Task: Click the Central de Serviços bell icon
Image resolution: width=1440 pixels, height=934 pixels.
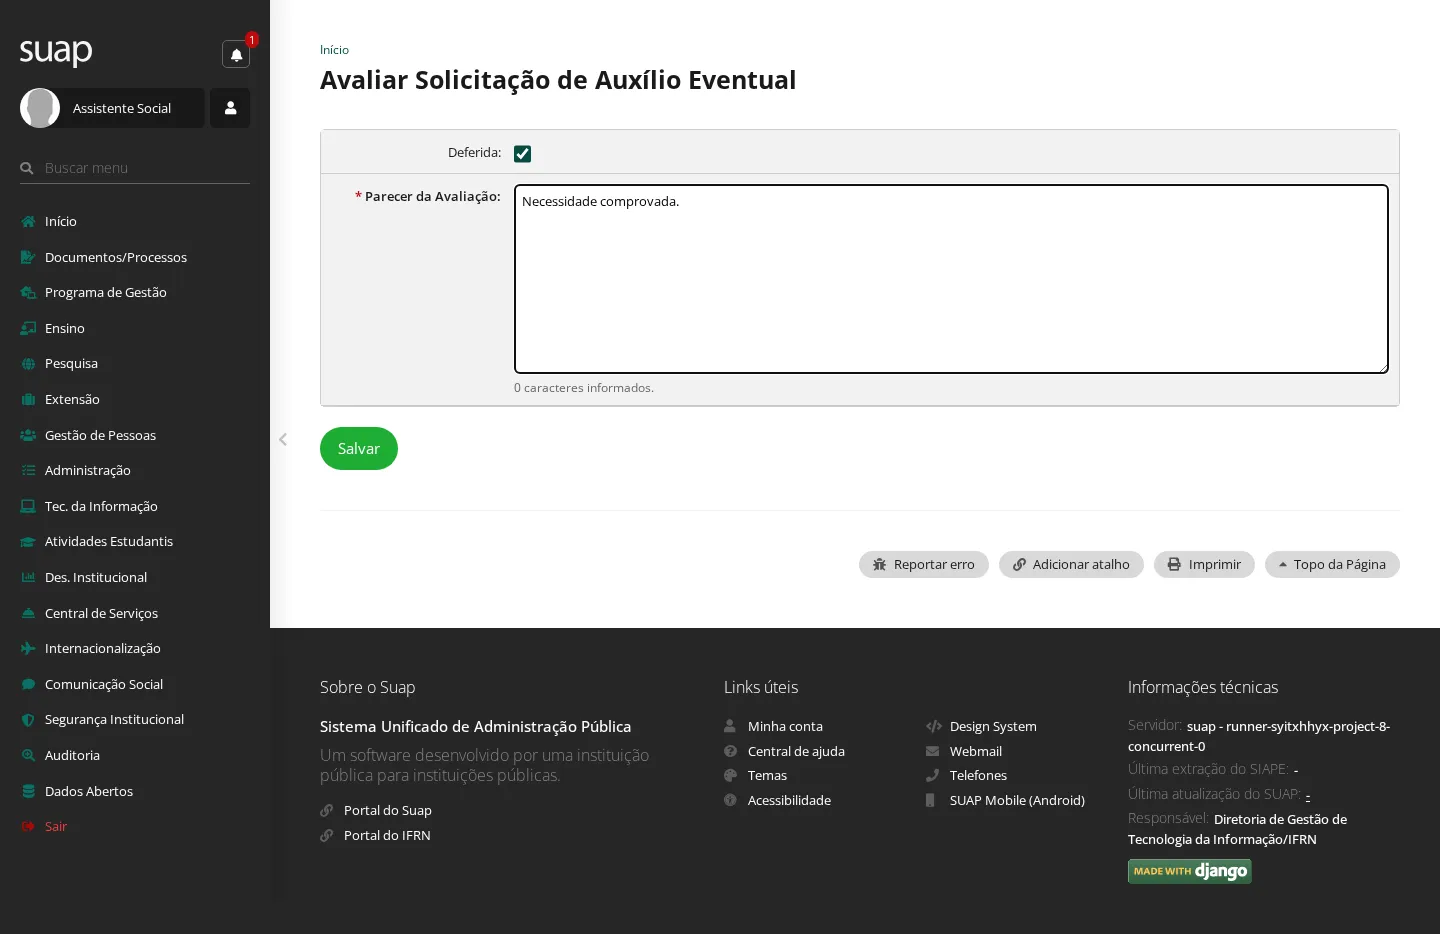Action: point(28,613)
